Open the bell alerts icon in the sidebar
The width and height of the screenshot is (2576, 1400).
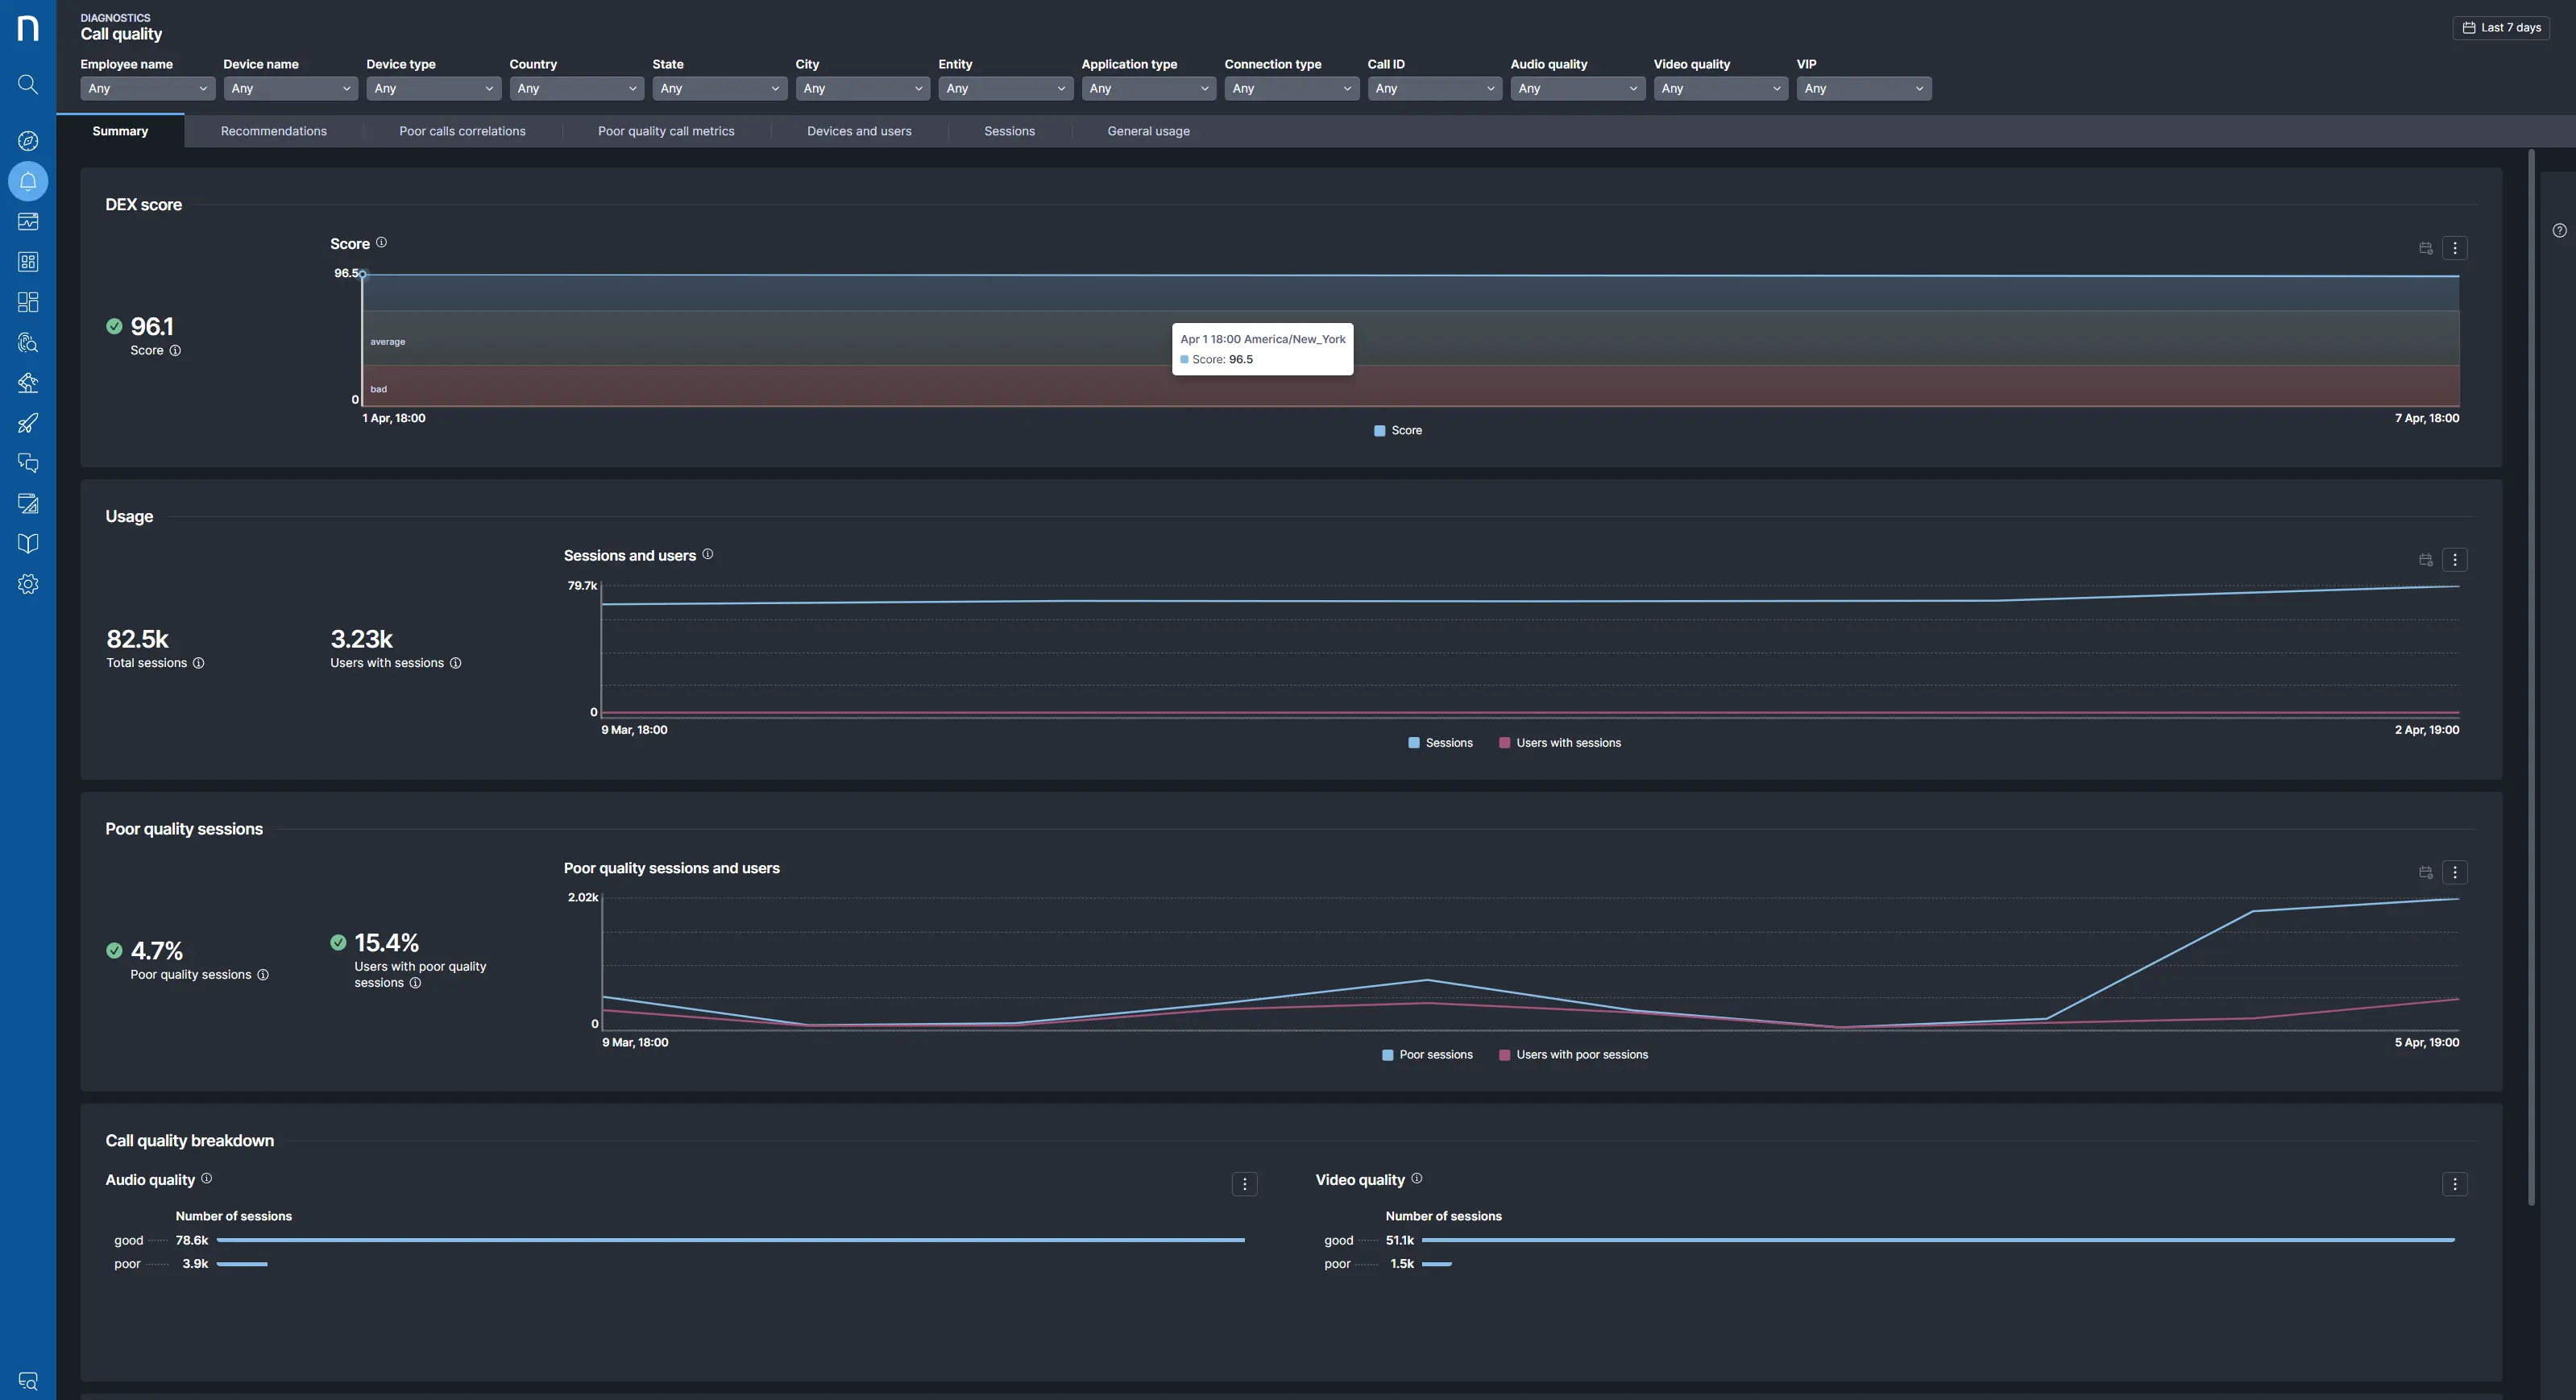coord(28,181)
